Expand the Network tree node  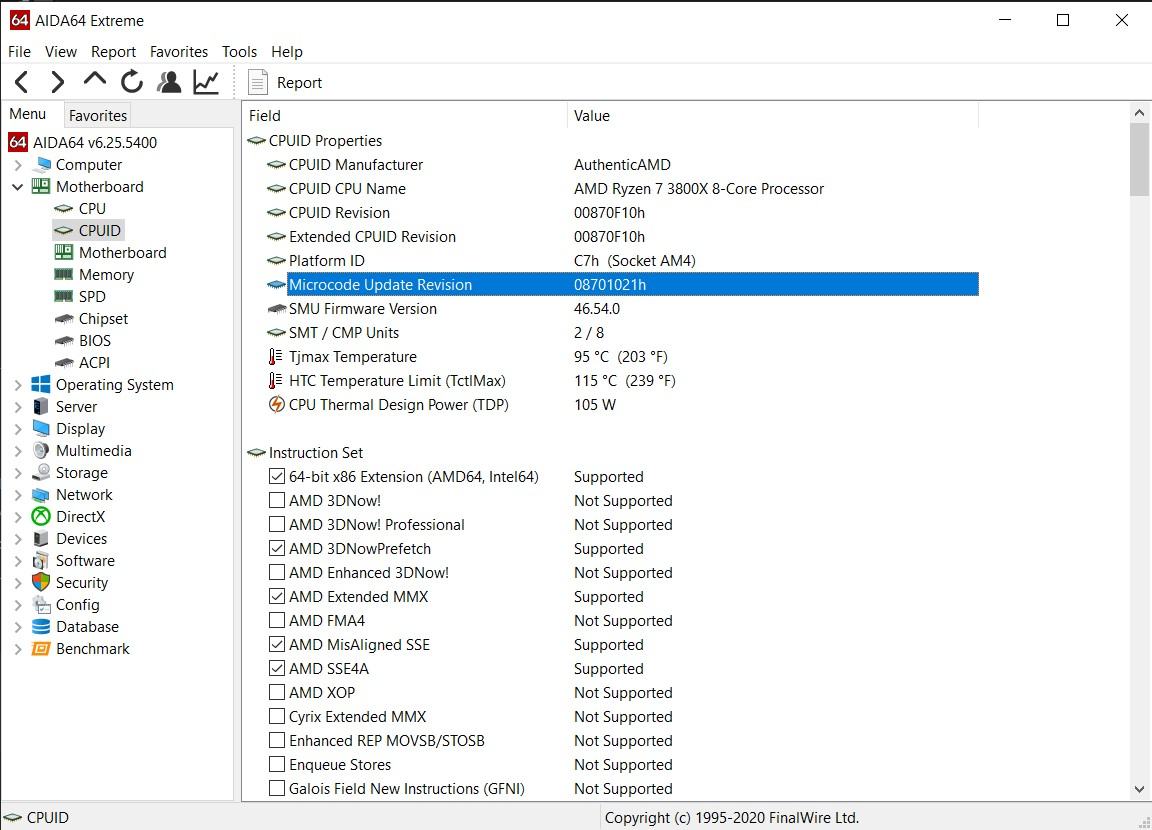(x=18, y=495)
